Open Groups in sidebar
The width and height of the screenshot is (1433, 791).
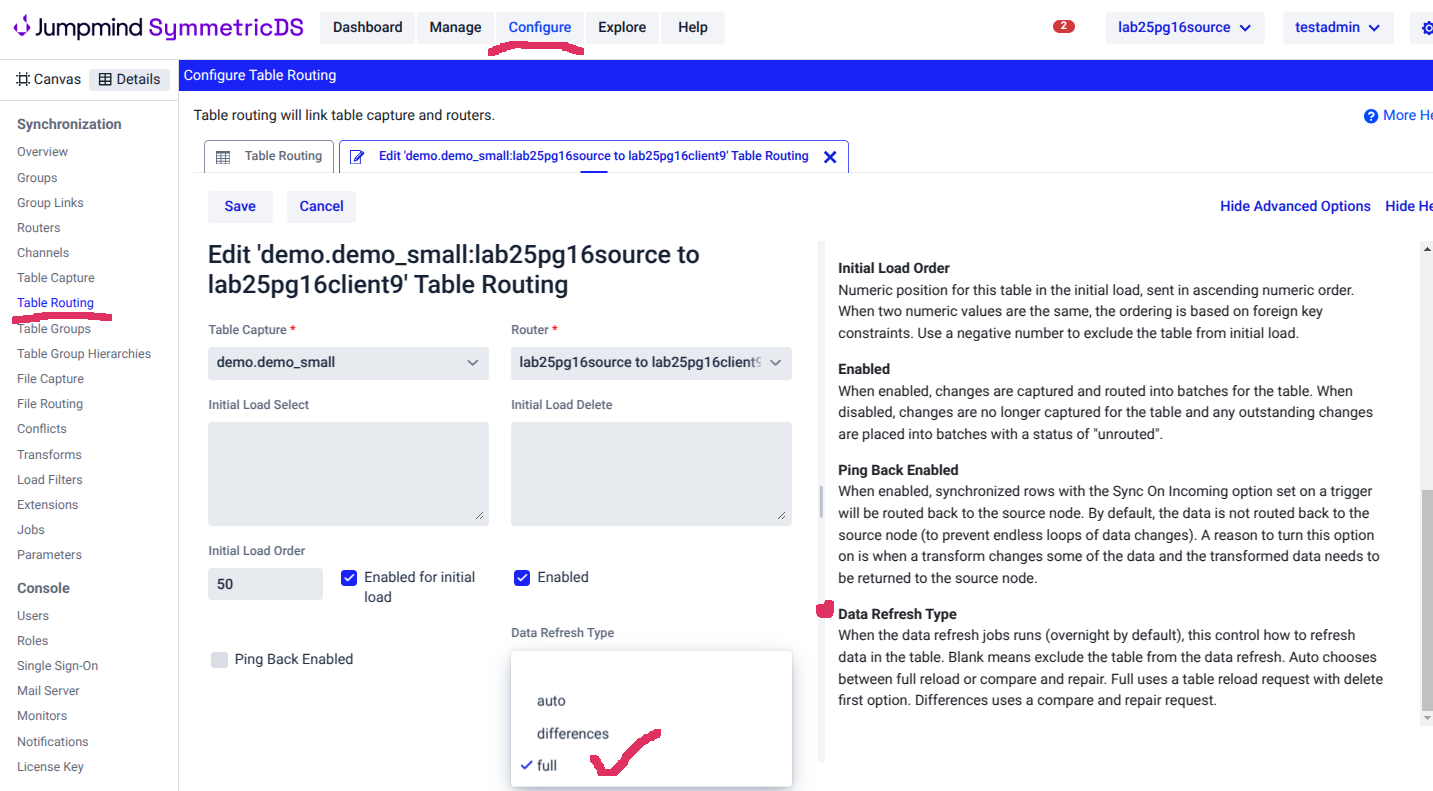(37, 178)
